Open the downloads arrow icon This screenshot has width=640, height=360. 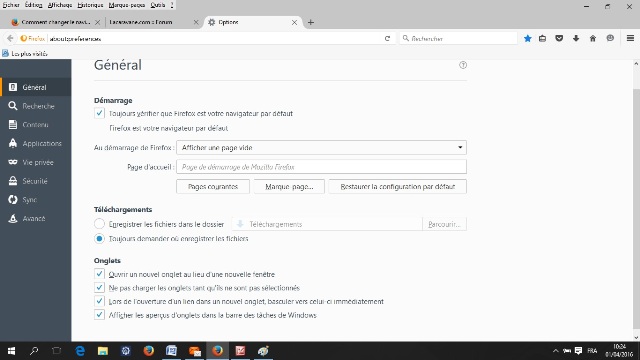tap(576, 38)
